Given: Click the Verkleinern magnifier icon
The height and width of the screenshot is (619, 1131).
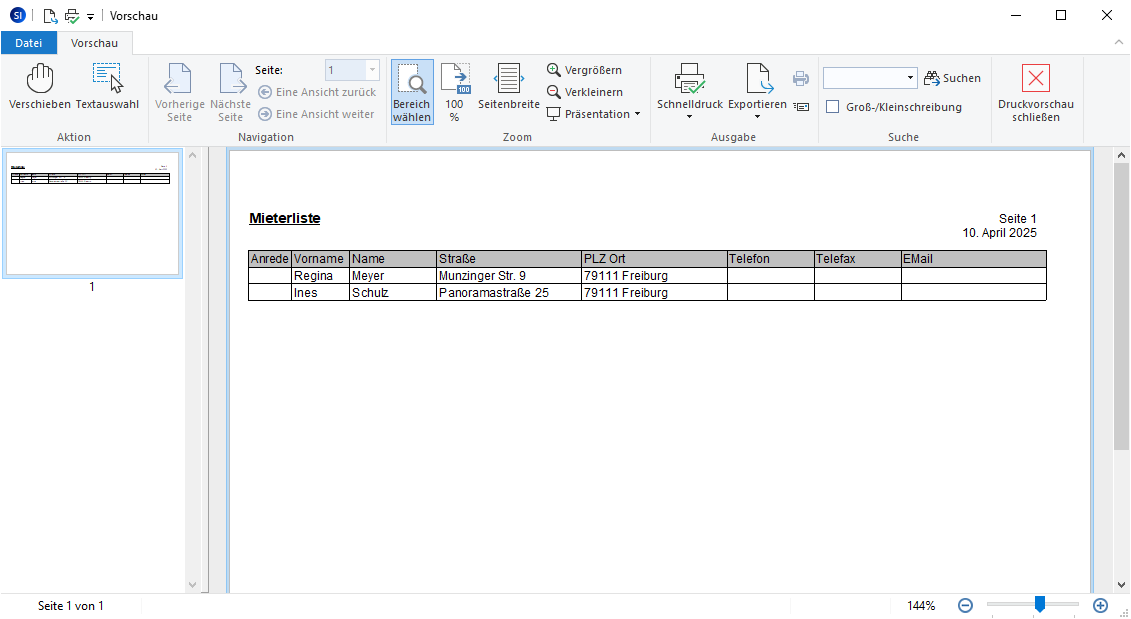Looking at the screenshot, I should 554,92.
